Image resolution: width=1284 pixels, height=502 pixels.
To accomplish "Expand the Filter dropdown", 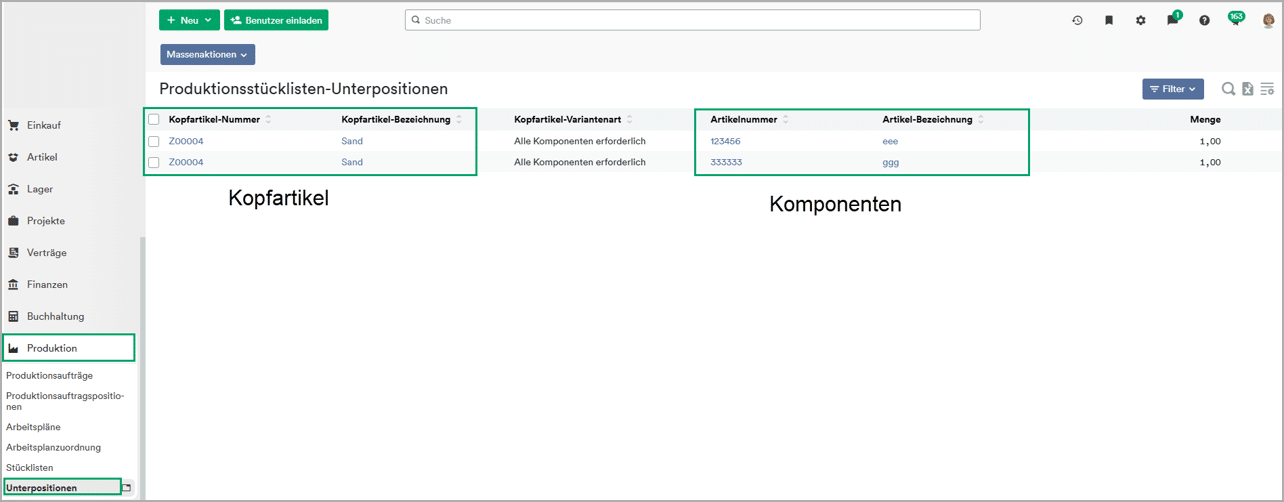I will click(x=1172, y=89).
